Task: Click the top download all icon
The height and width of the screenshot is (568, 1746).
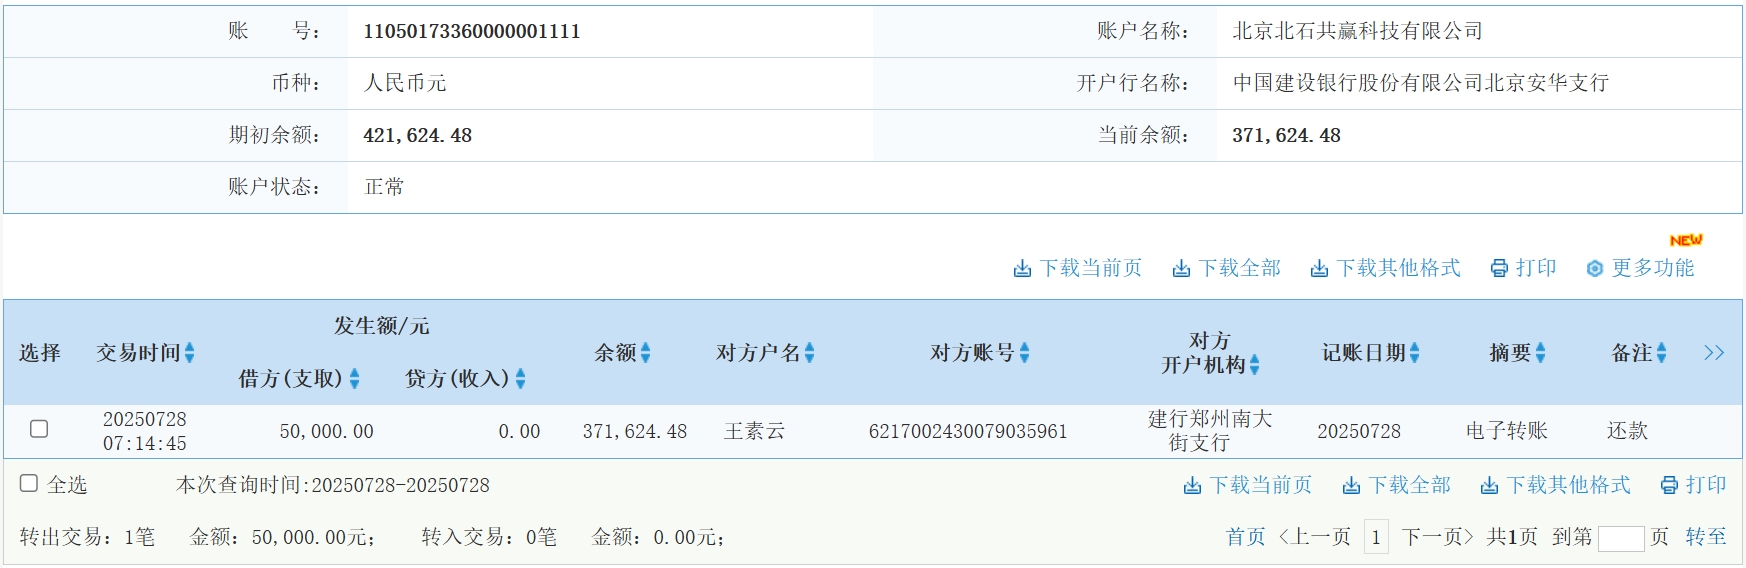Action: click(1181, 269)
